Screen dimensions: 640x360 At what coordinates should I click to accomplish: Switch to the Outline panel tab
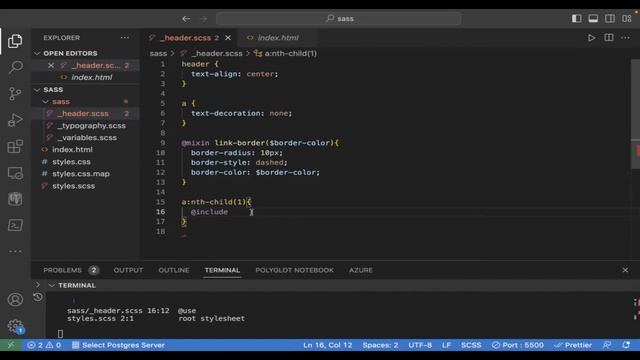coord(173,270)
